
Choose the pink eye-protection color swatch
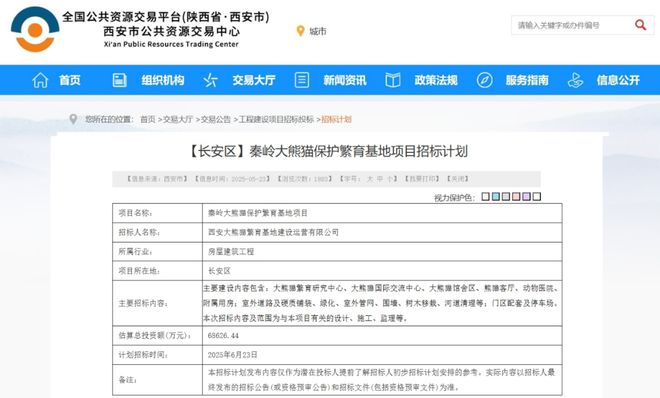click(x=516, y=196)
